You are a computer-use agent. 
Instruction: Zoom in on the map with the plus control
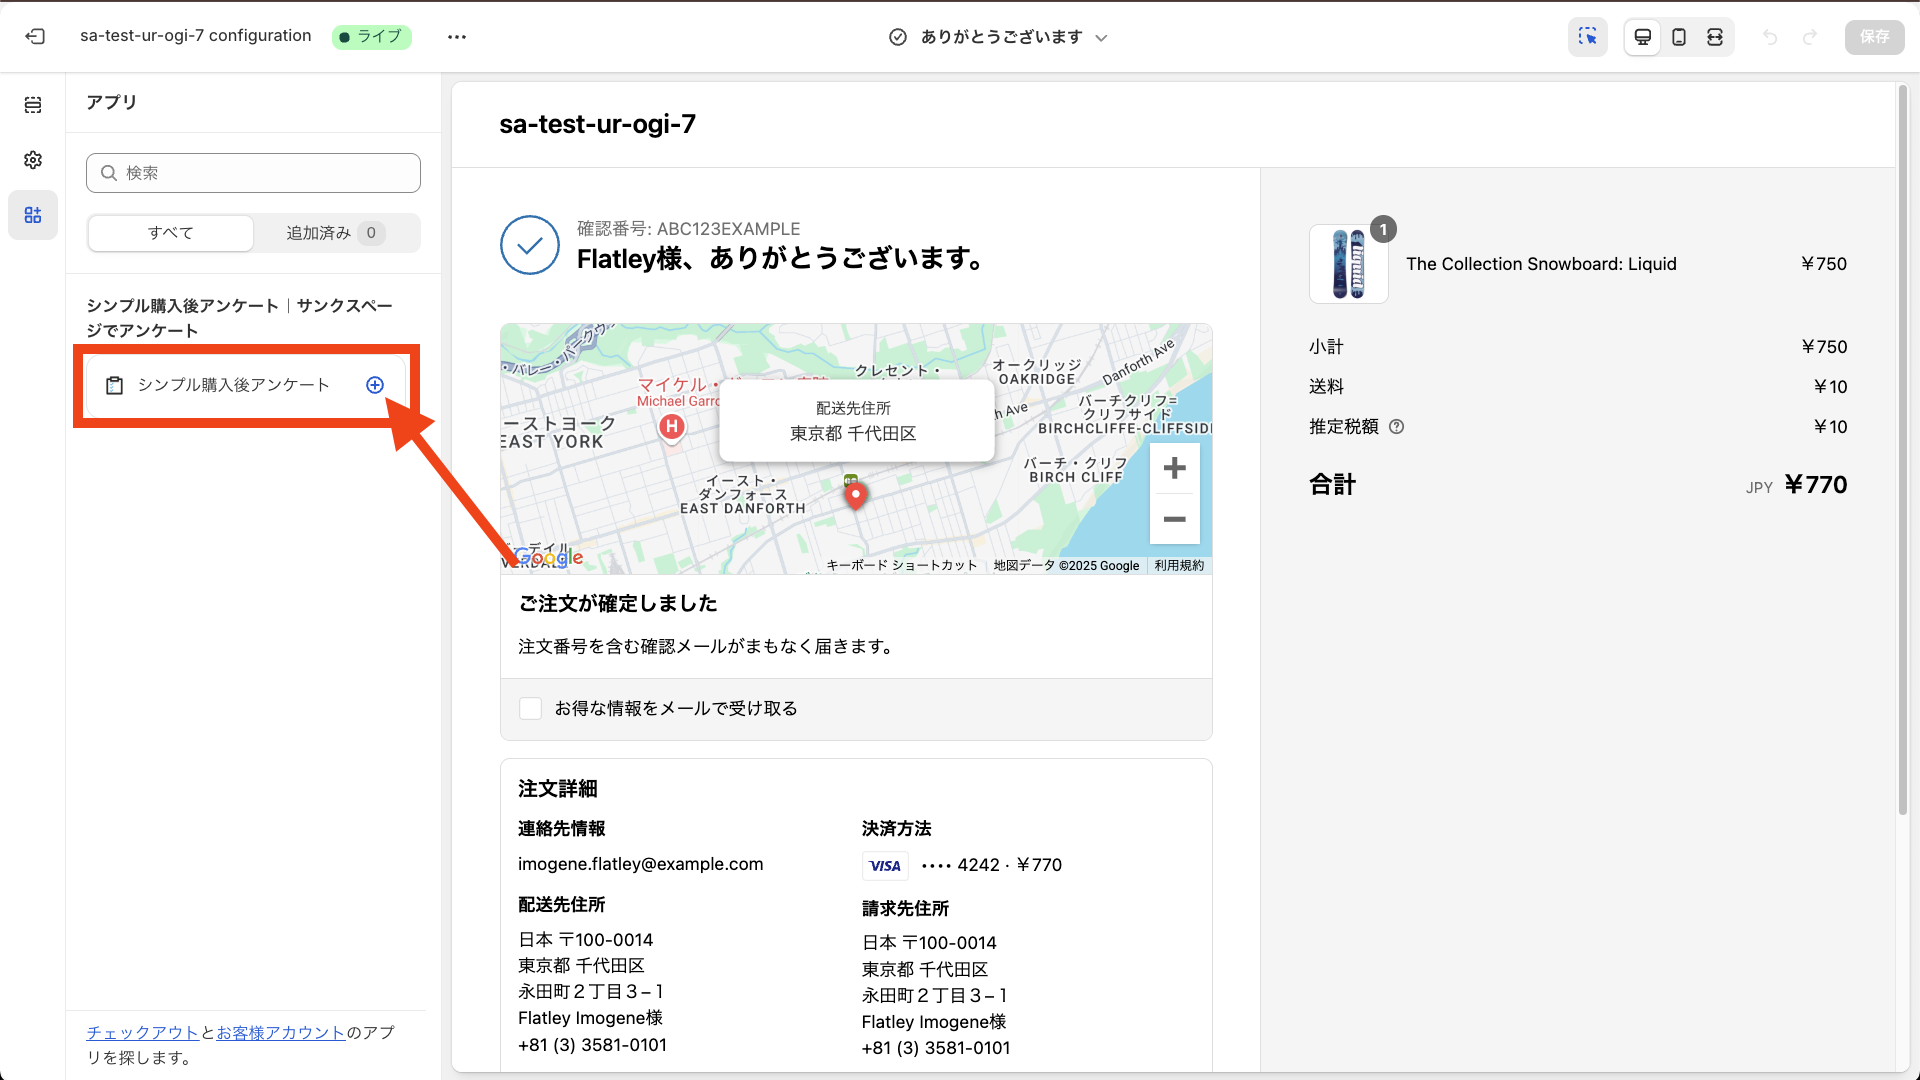tap(1174, 467)
